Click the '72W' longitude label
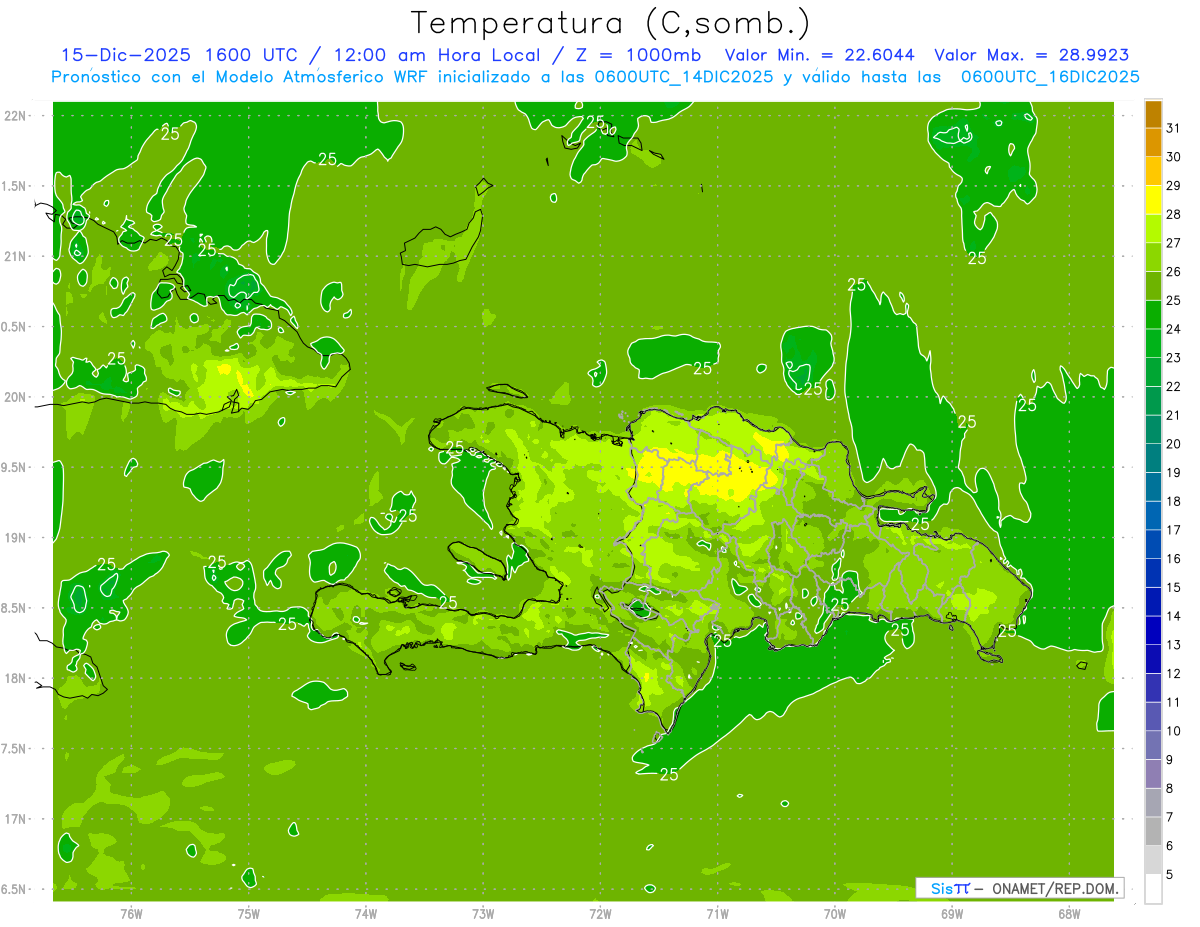This screenshot has height=927, width=1200. 600,913
